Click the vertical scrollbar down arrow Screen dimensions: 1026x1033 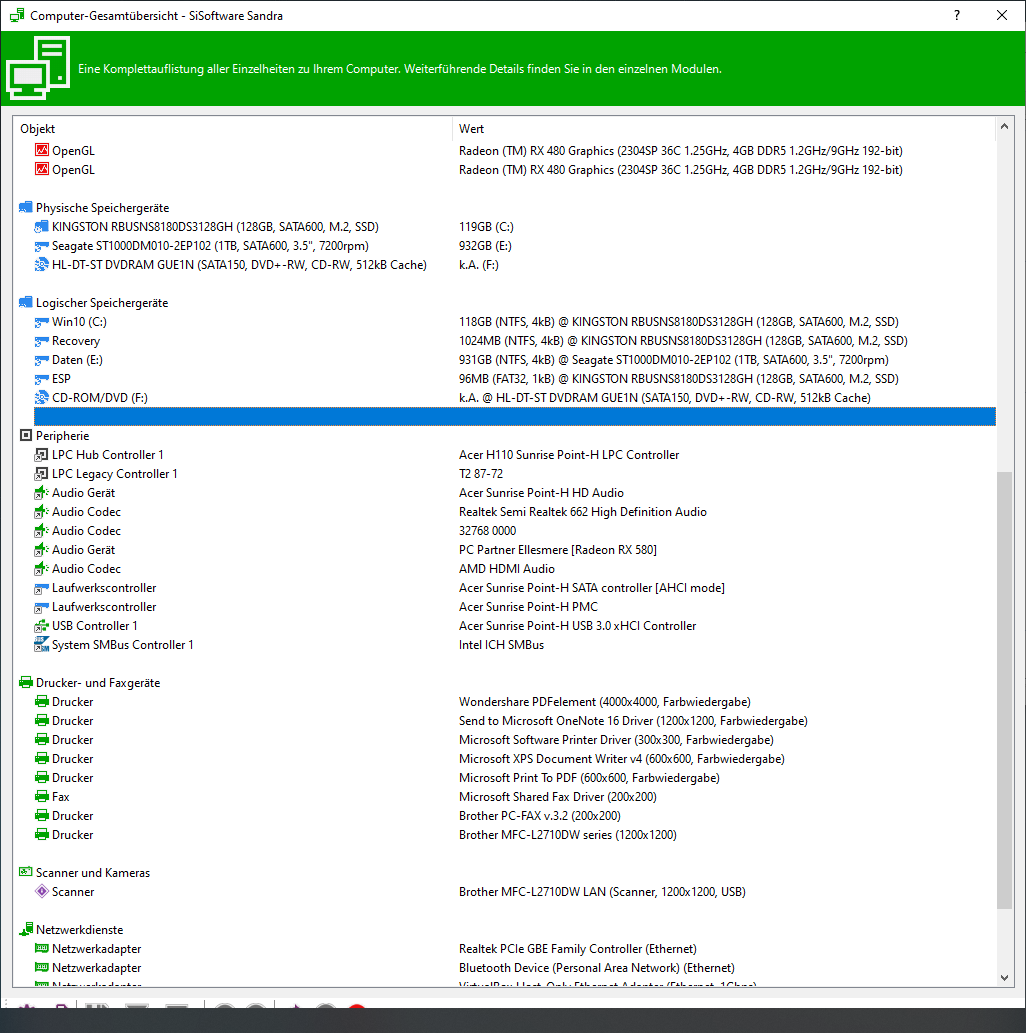tap(1005, 977)
